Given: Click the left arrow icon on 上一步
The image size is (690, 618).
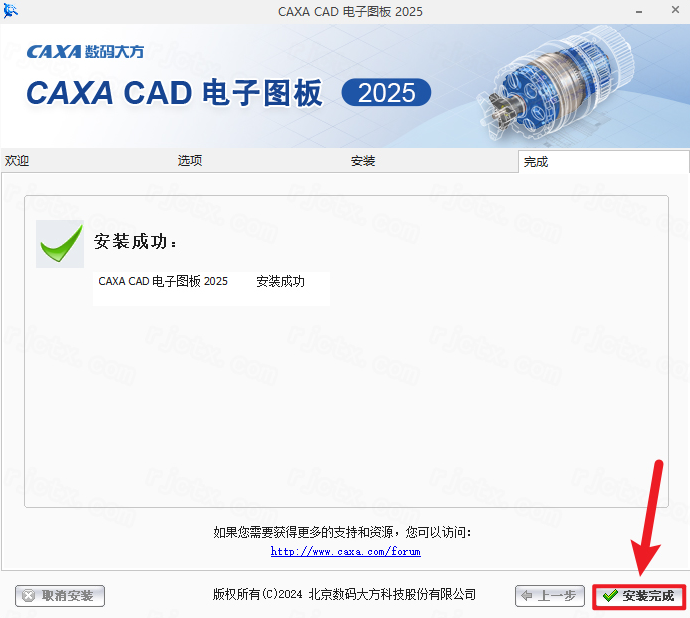Looking at the screenshot, I should click(527, 596).
